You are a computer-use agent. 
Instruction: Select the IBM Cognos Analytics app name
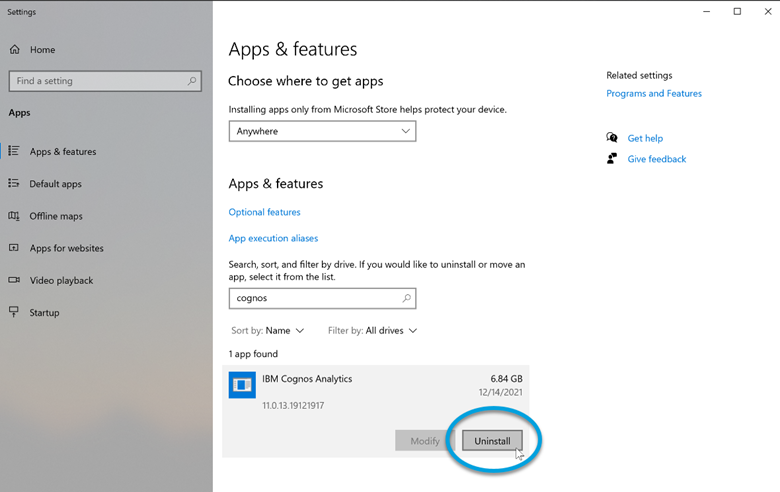[x=307, y=379]
